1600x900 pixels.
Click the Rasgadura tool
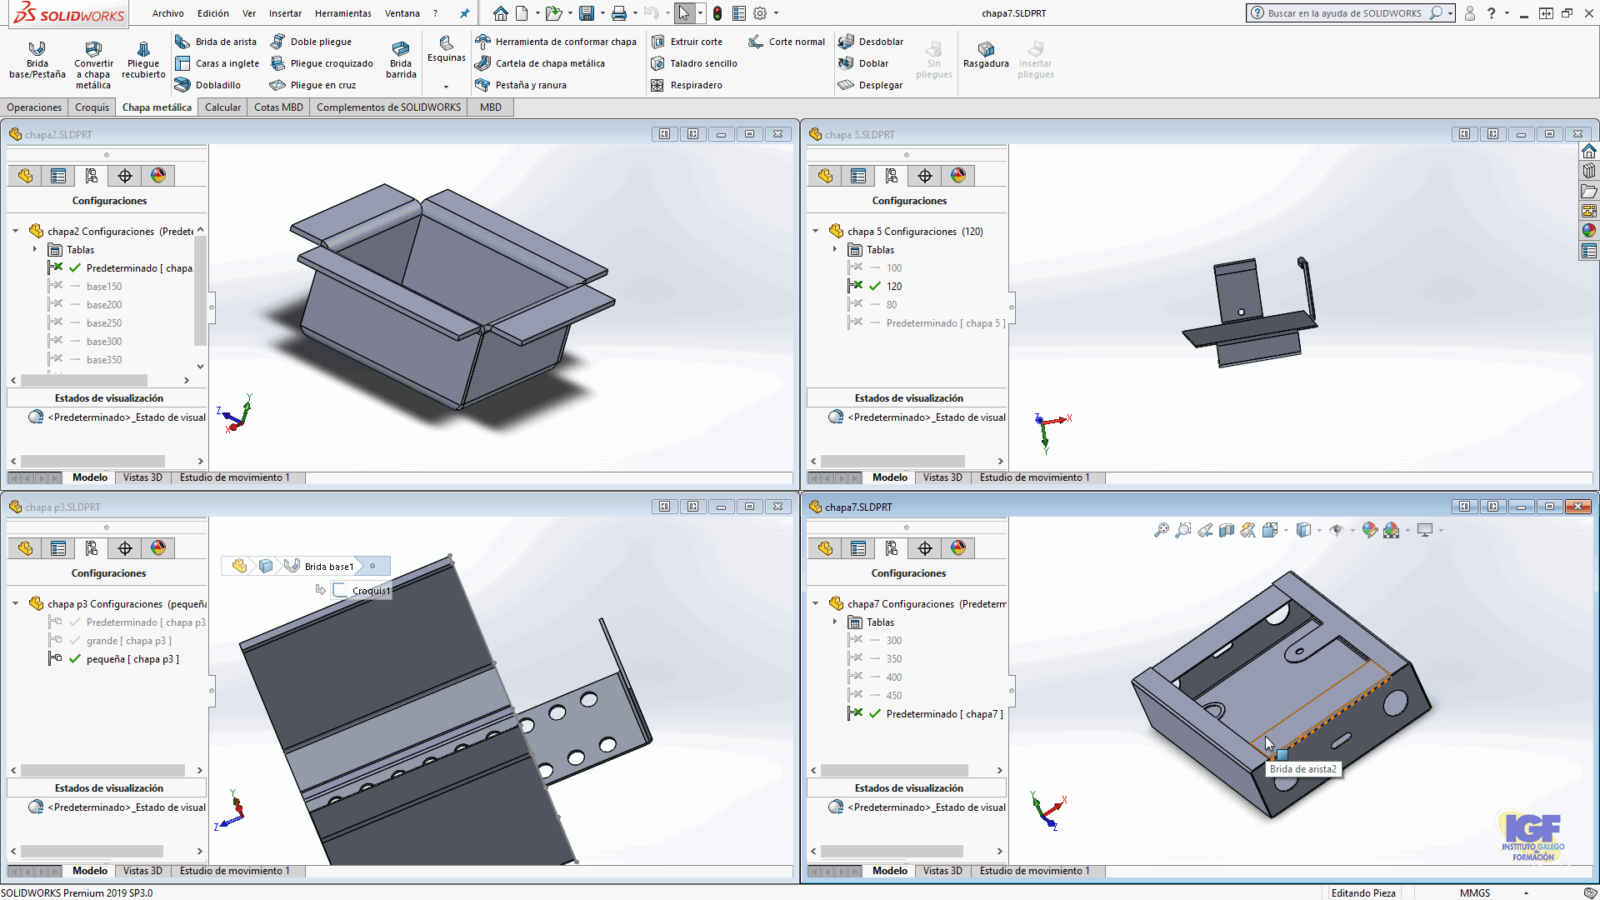[985, 54]
